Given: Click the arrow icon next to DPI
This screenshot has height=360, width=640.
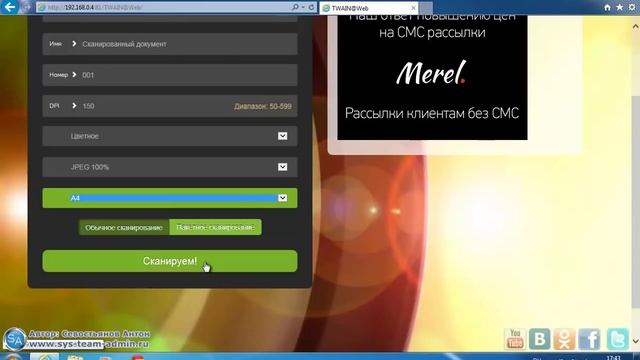Looking at the screenshot, I should [74, 106].
